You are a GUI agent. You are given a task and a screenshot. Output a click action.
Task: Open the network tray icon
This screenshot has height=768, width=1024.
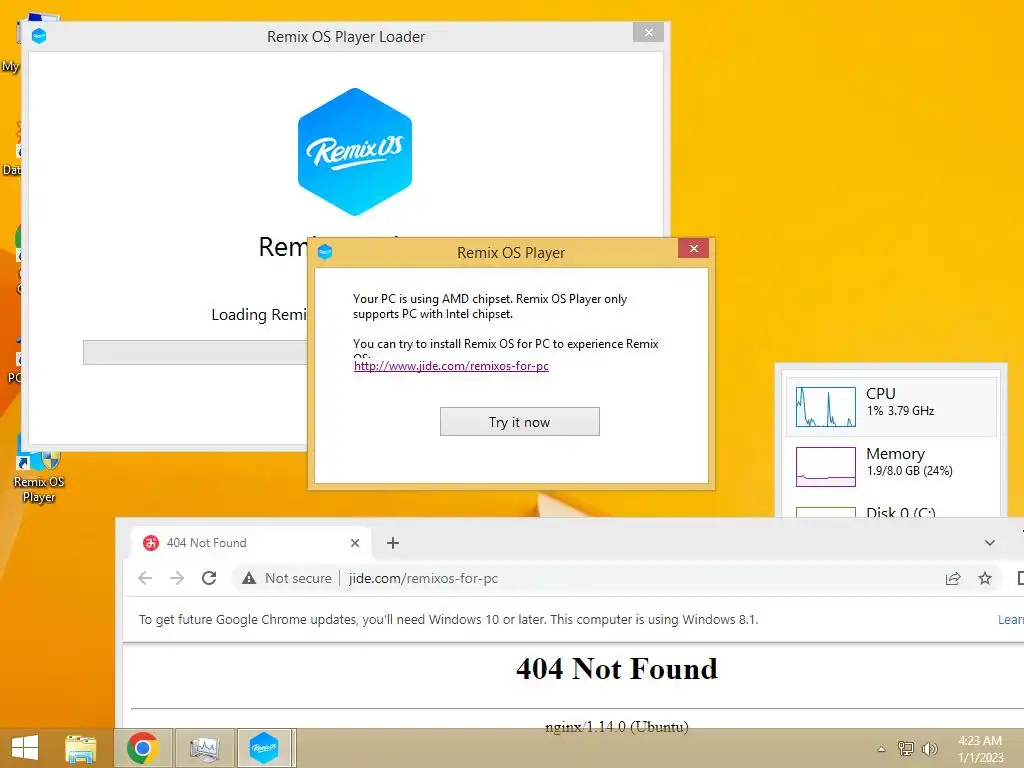[906, 748]
